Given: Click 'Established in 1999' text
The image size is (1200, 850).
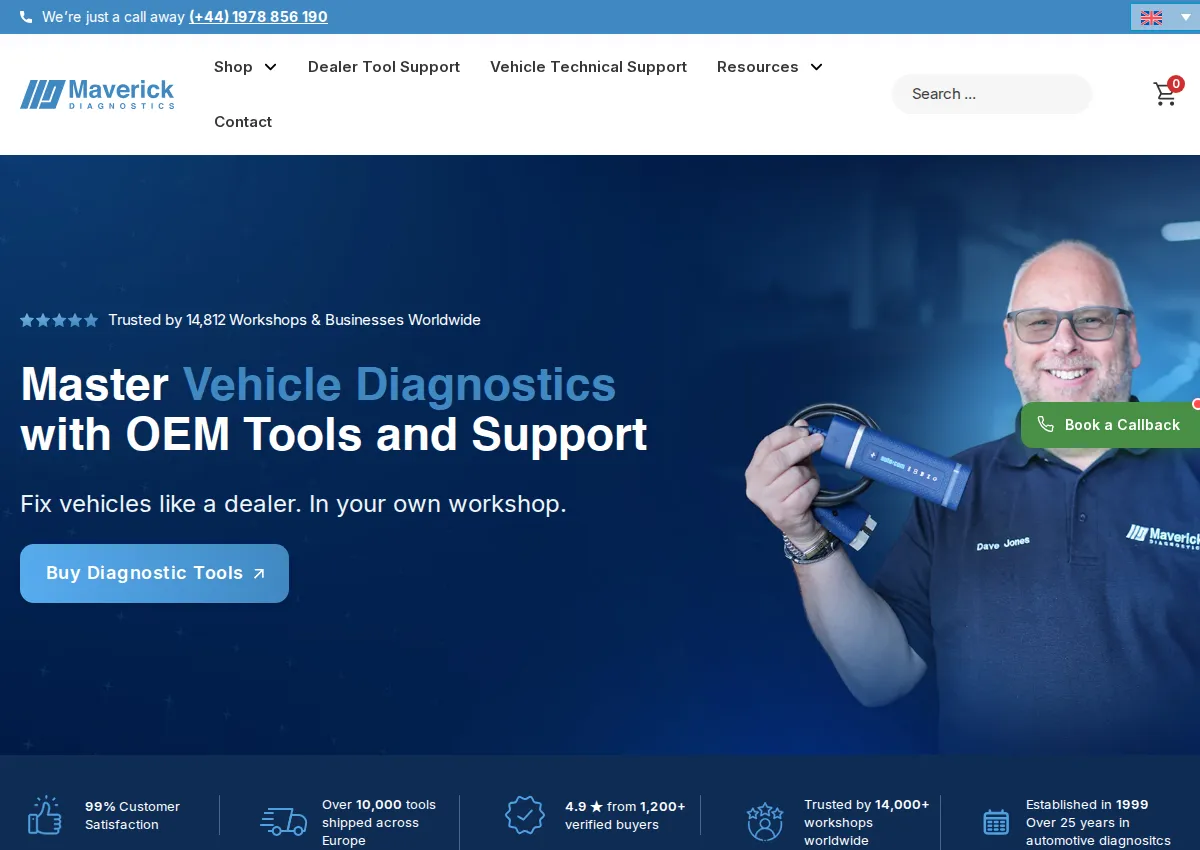Looking at the screenshot, I should click(x=1087, y=804).
